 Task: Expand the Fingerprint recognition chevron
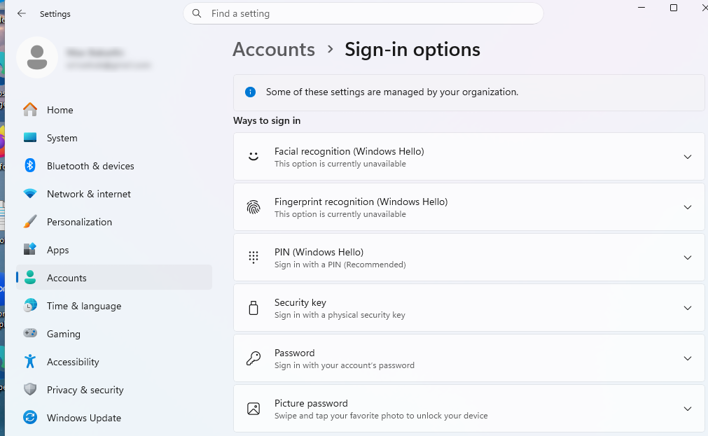coord(687,208)
